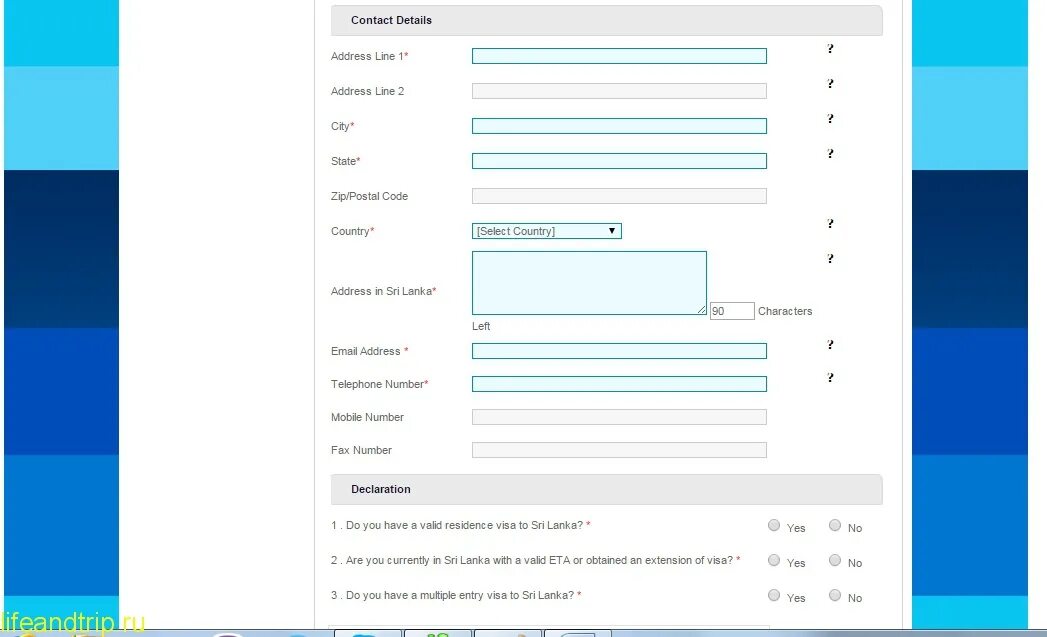Click the help icon beside Country
Image resolution: width=1047 pixels, height=637 pixels.
(x=830, y=224)
